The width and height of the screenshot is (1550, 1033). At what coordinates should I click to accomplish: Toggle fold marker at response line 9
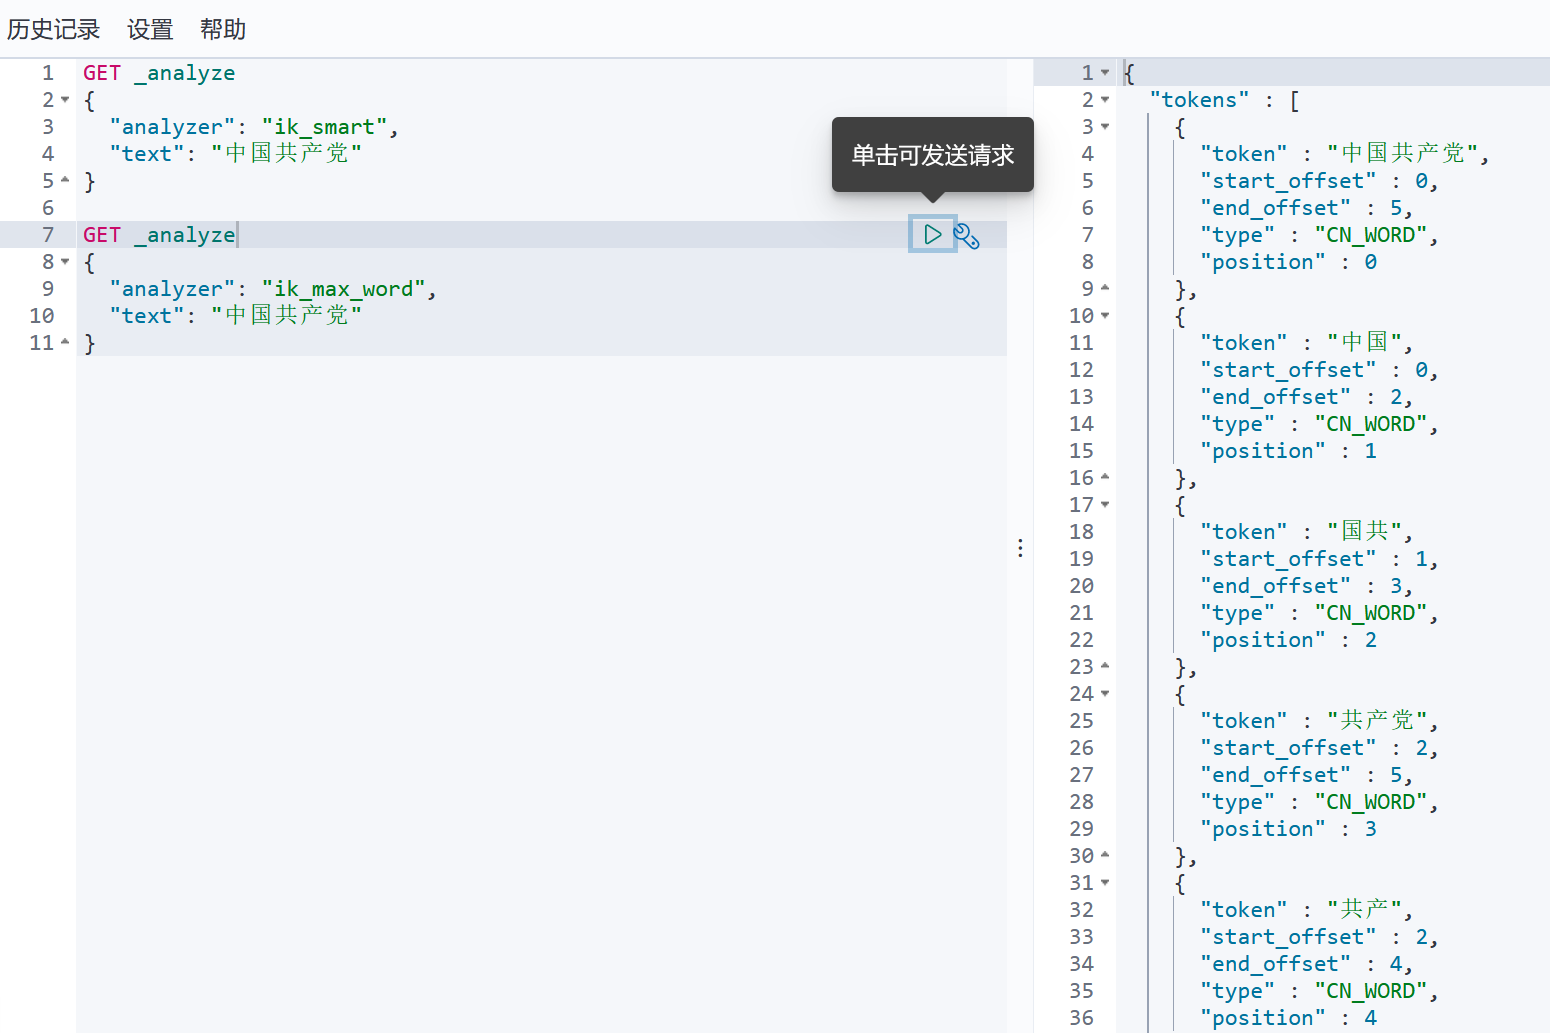coord(1105,289)
